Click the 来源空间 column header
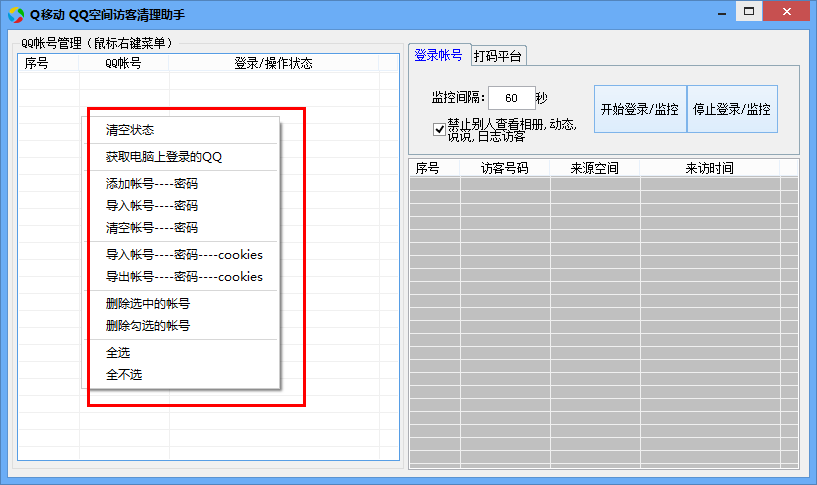 click(x=595, y=168)
